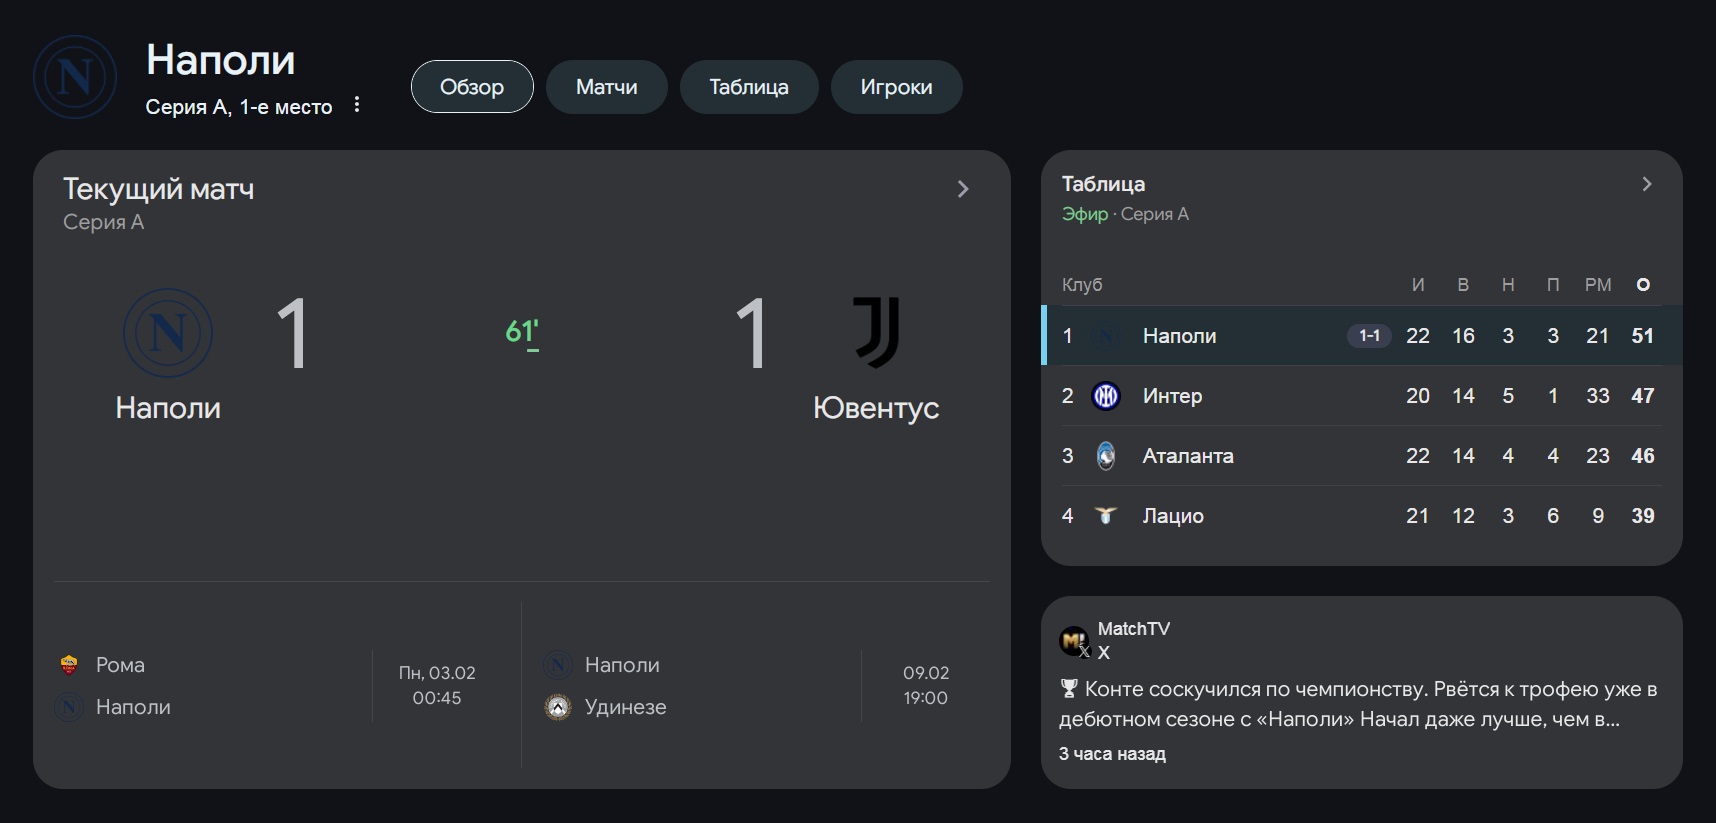Click the MatchTV source name
Viewport: 1716px width, 823px height.
[x=1134, y=629]
